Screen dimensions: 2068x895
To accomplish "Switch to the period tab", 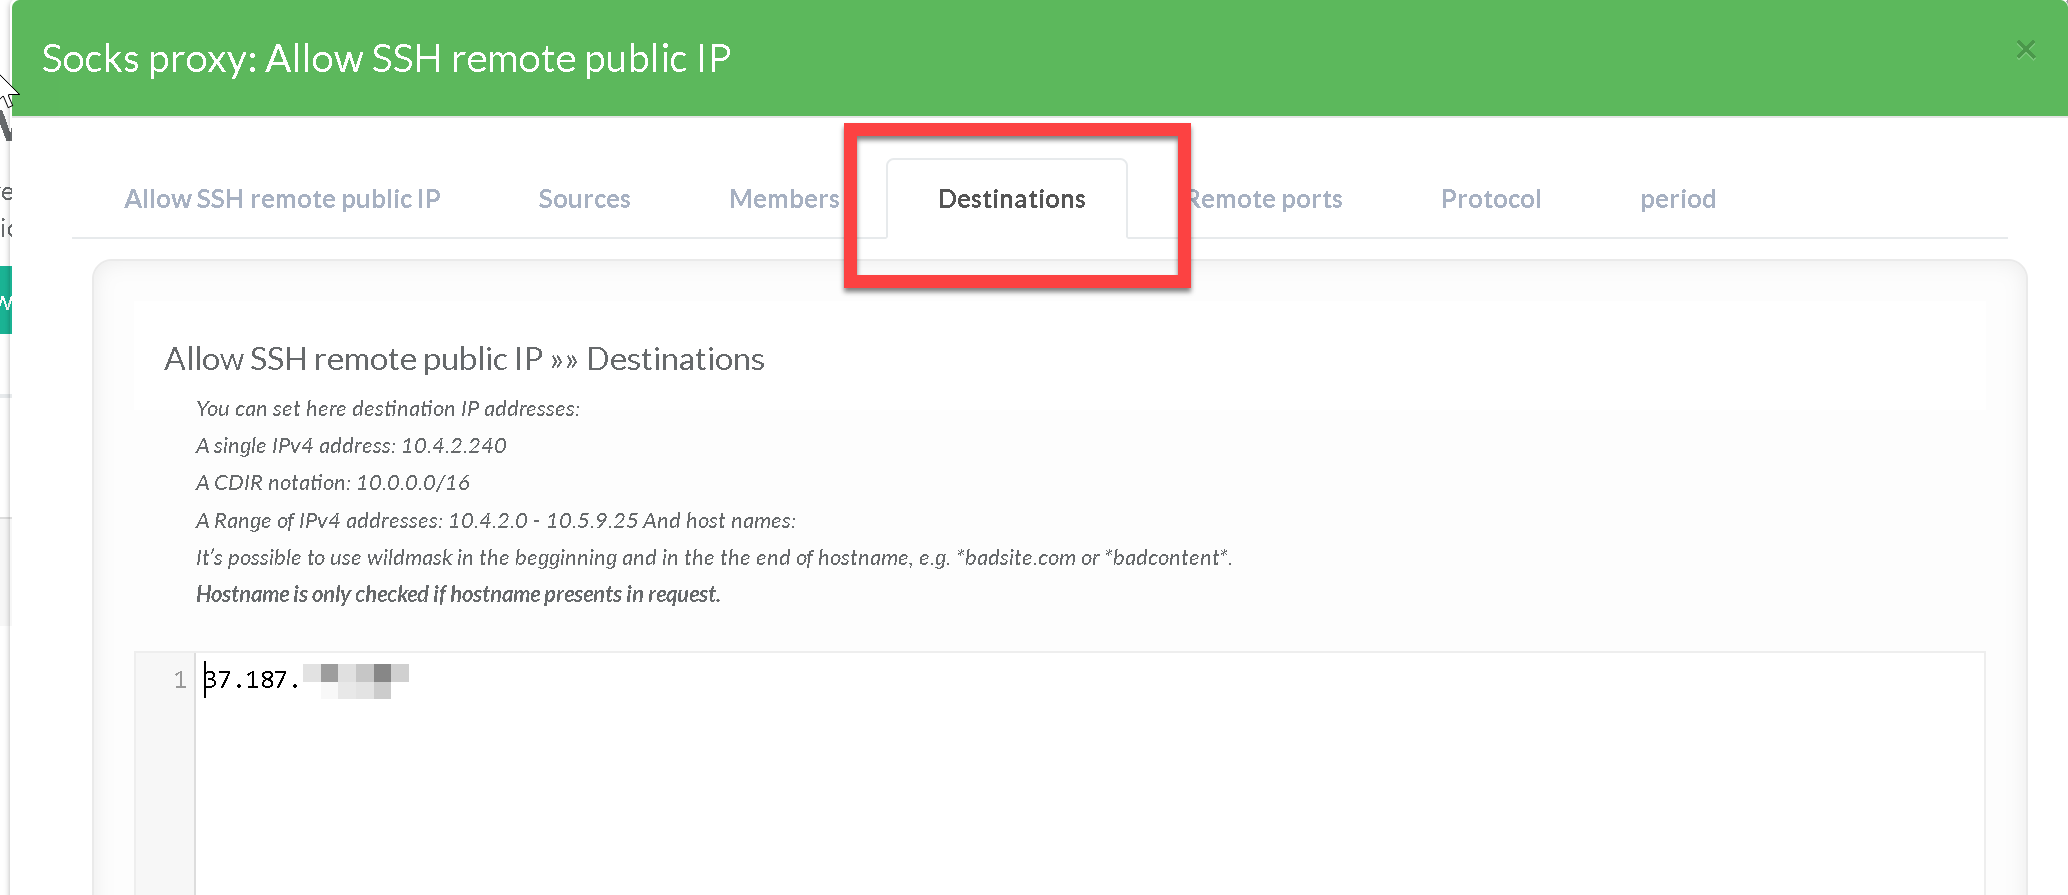I will pos(1677,199).
